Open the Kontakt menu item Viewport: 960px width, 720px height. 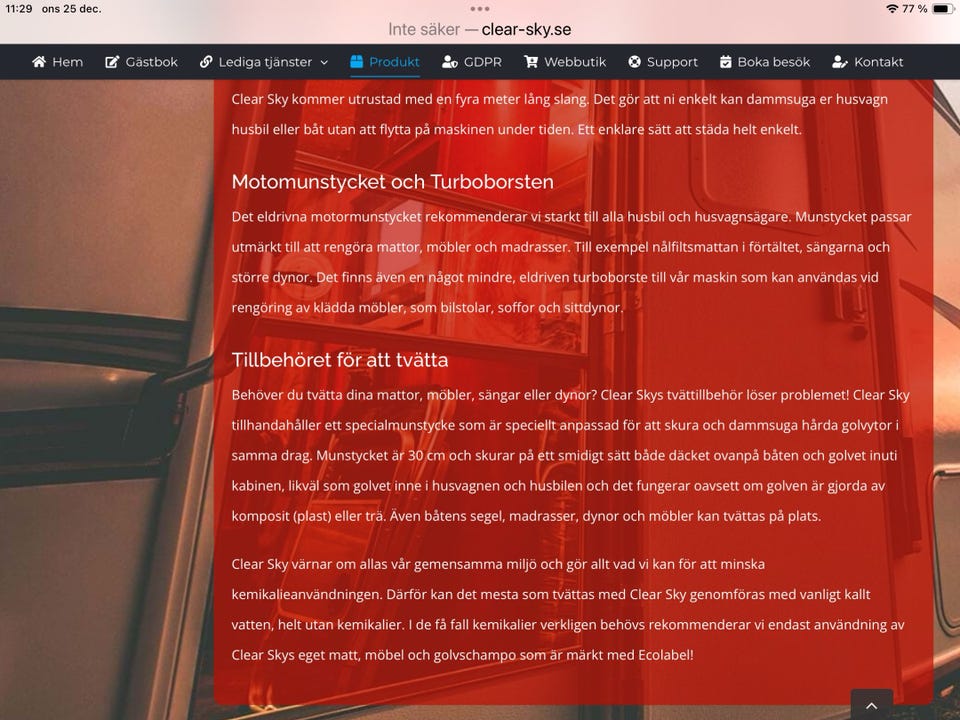[x=868, y=62]
